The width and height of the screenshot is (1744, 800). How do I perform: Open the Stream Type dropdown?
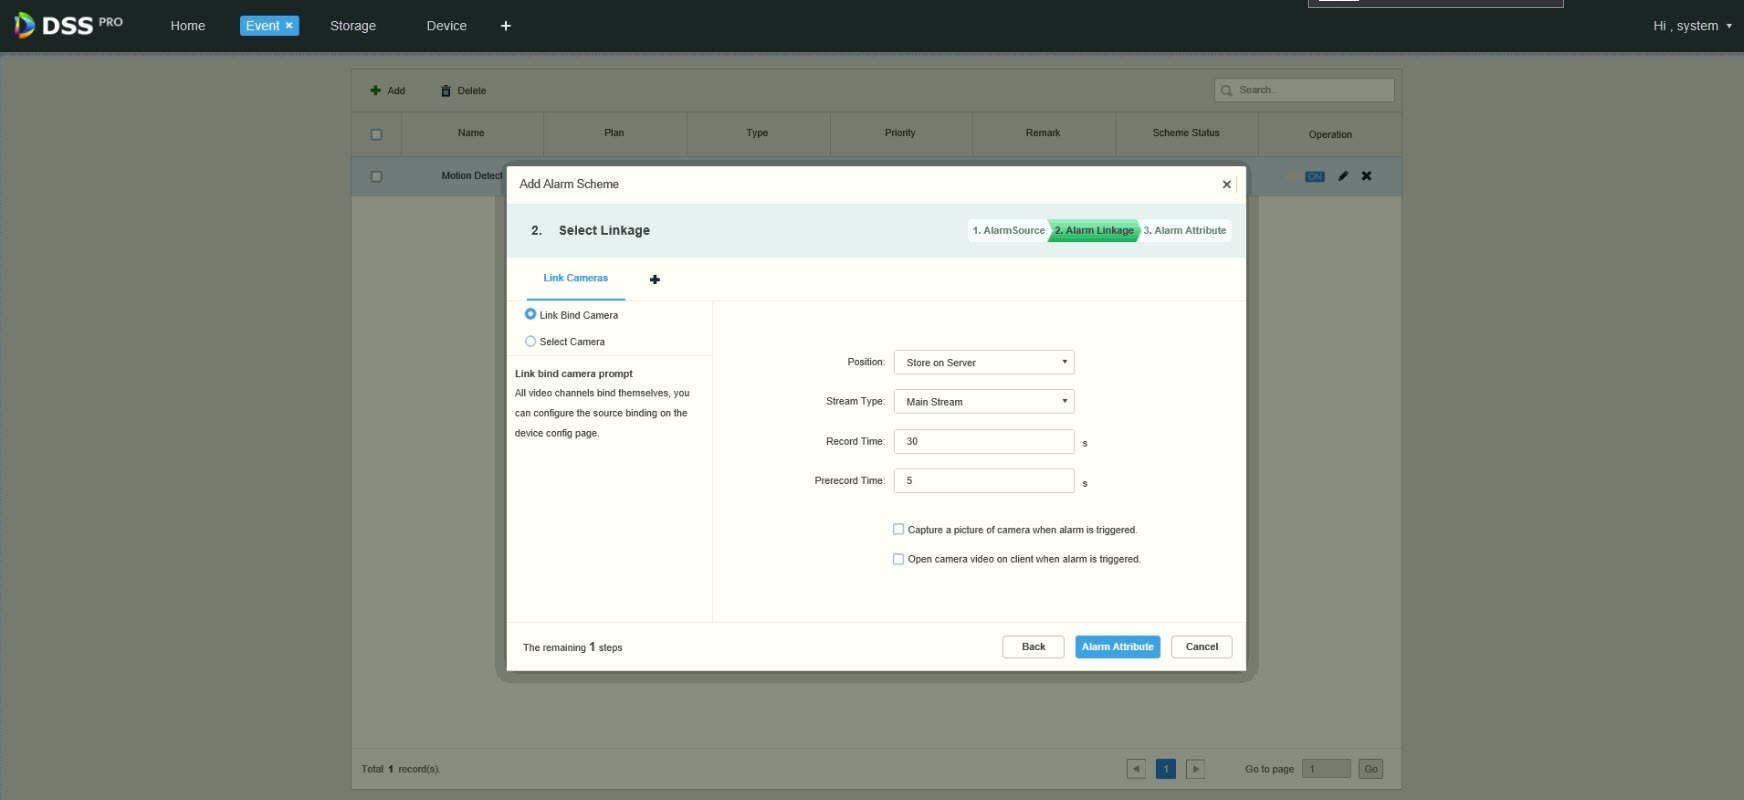(983, 401)
